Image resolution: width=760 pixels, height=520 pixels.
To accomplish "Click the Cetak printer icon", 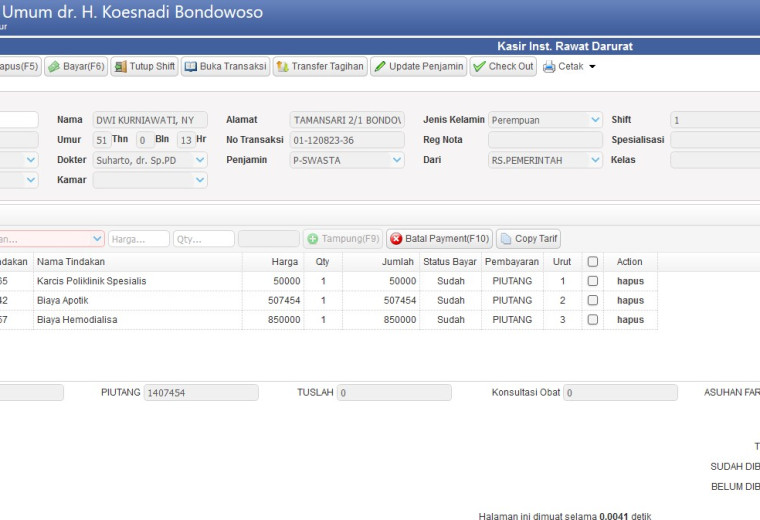I will pos(549,66).
